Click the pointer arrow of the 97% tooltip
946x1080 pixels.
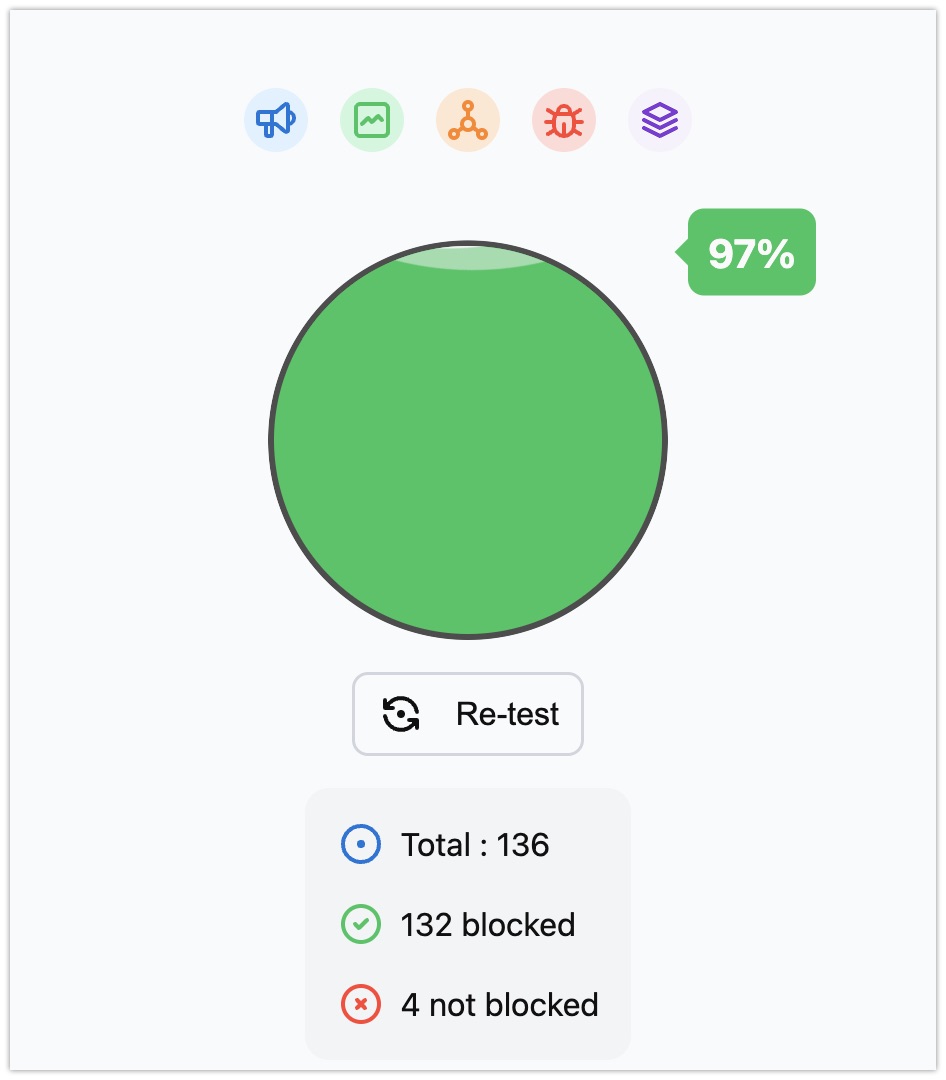click(x=682, y=252)
